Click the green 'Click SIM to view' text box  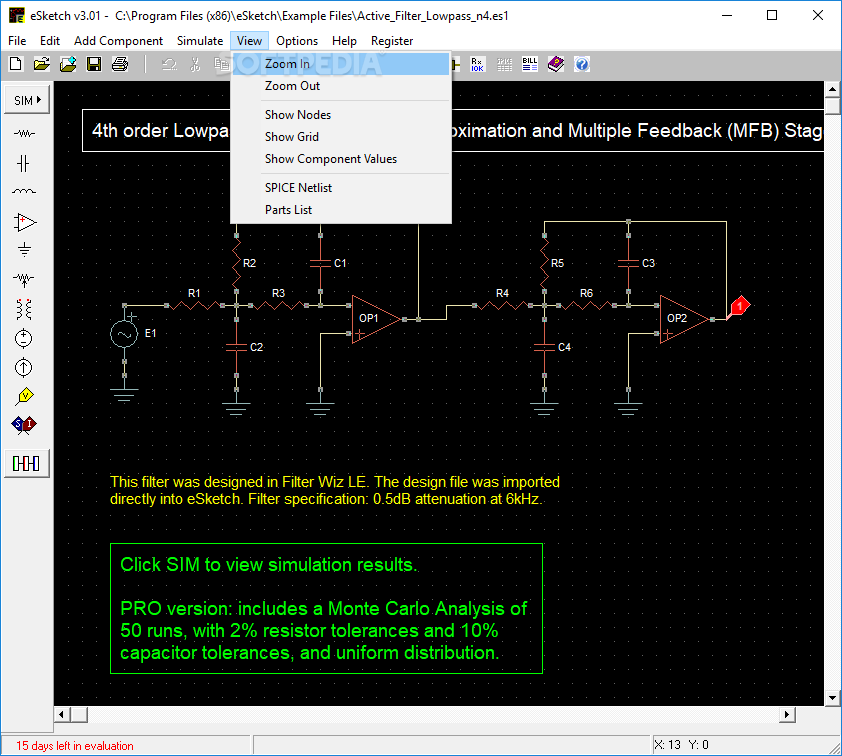(x=326, y=608)
